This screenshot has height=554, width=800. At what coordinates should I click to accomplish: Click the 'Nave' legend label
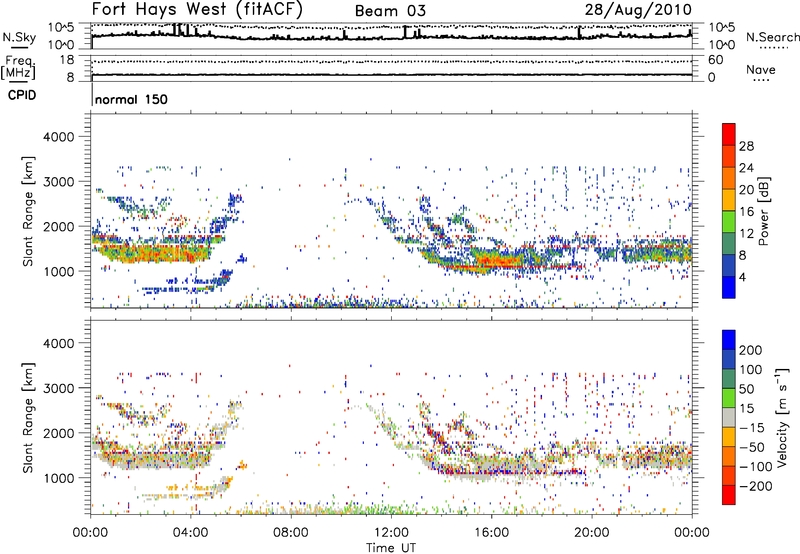pyautogui.click(x=761, y=70)
